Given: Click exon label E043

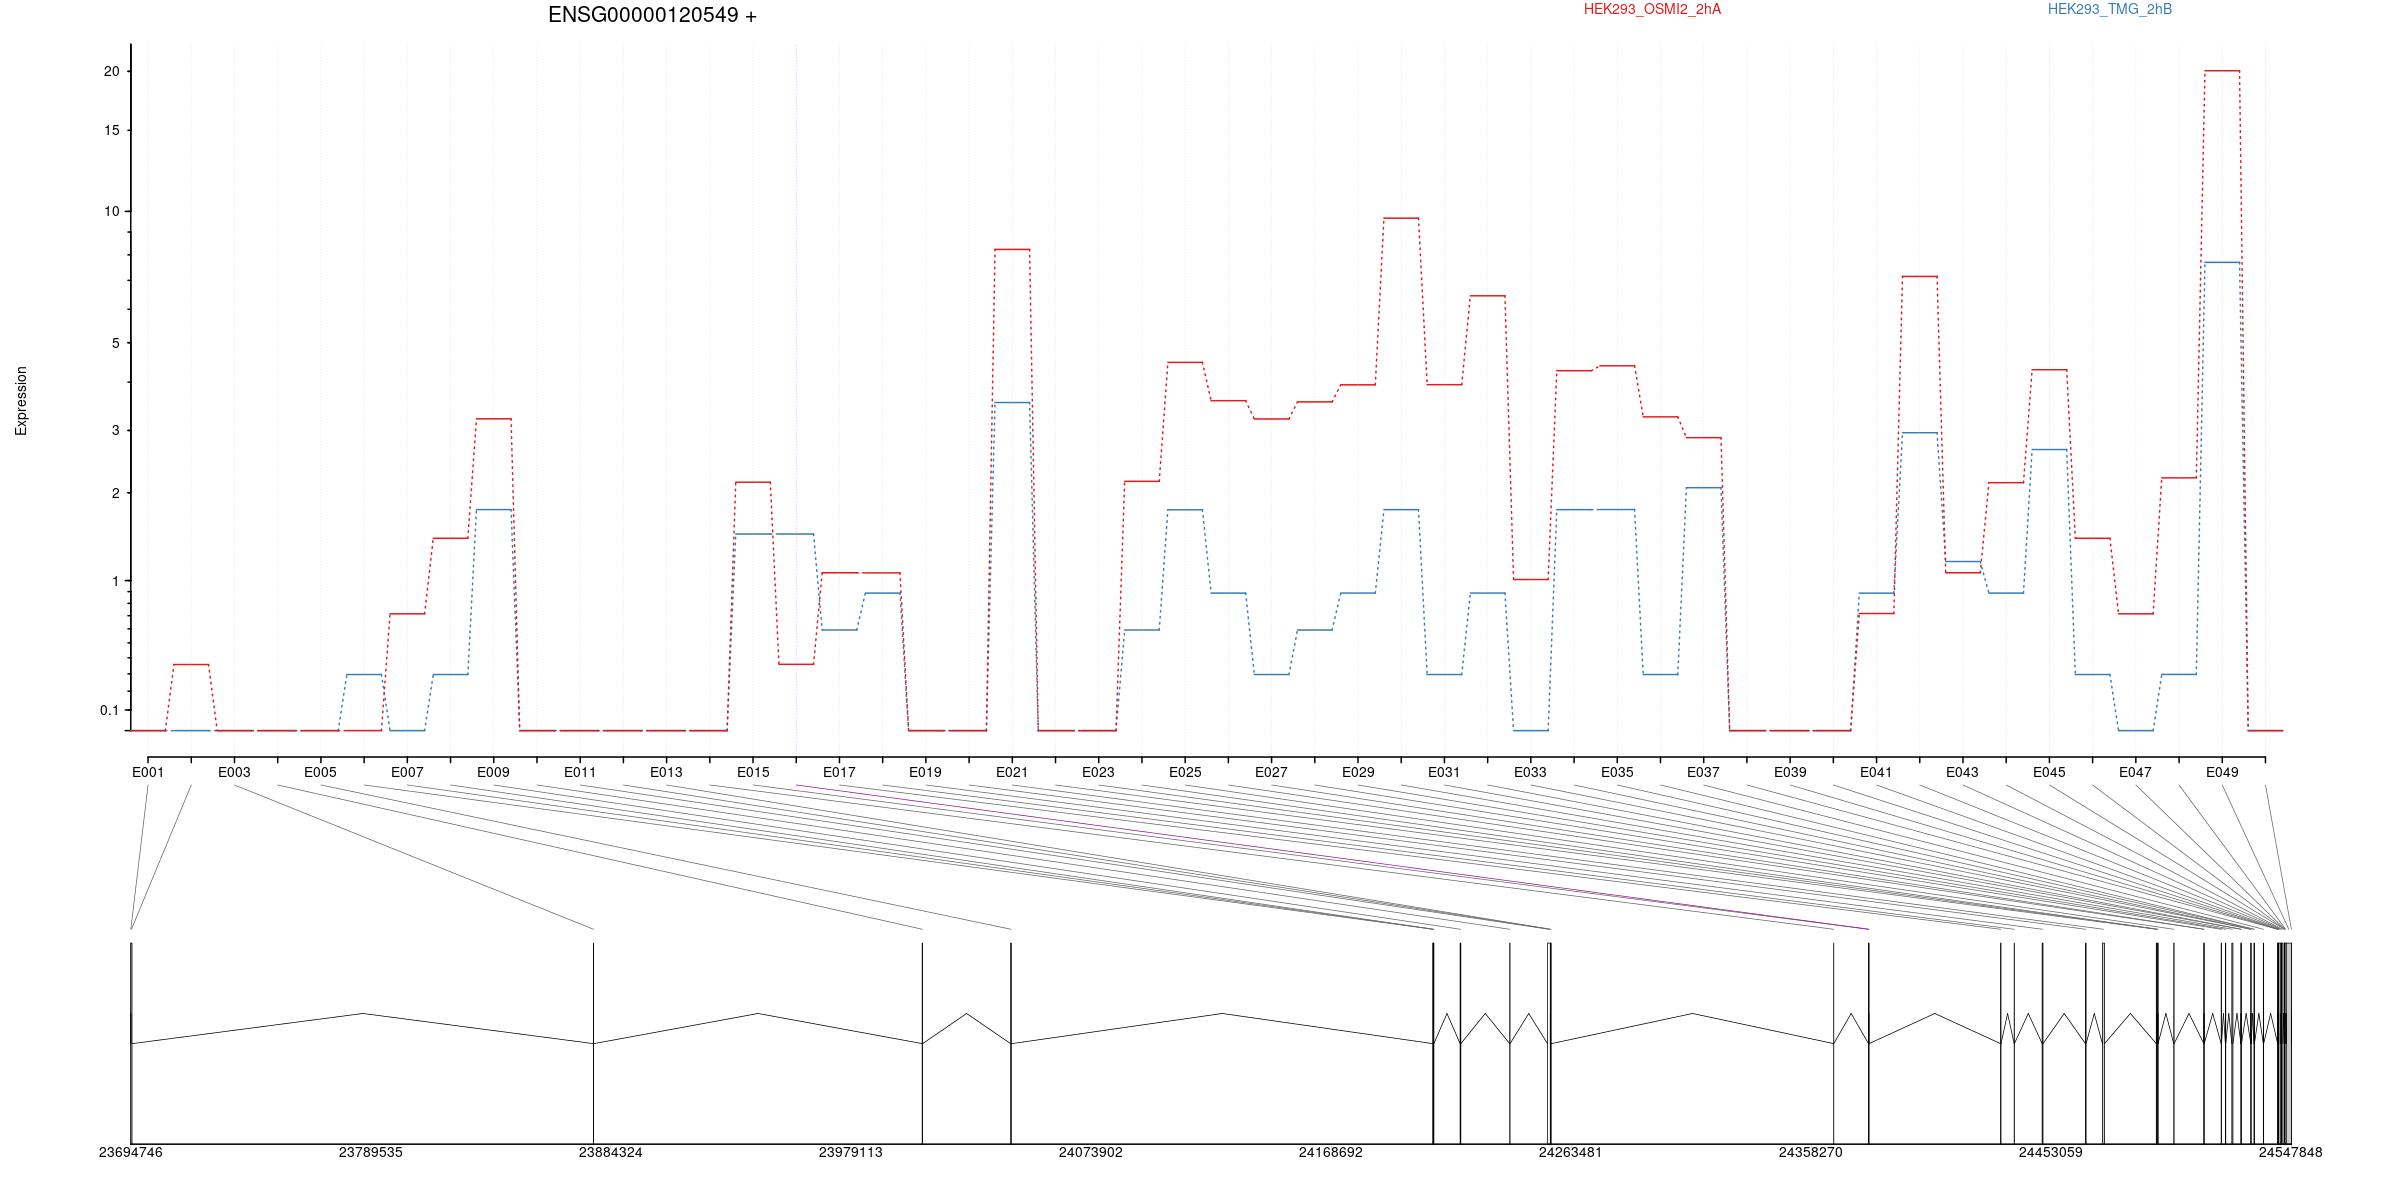Looking at the screenshot, I should coord(1962,772).
